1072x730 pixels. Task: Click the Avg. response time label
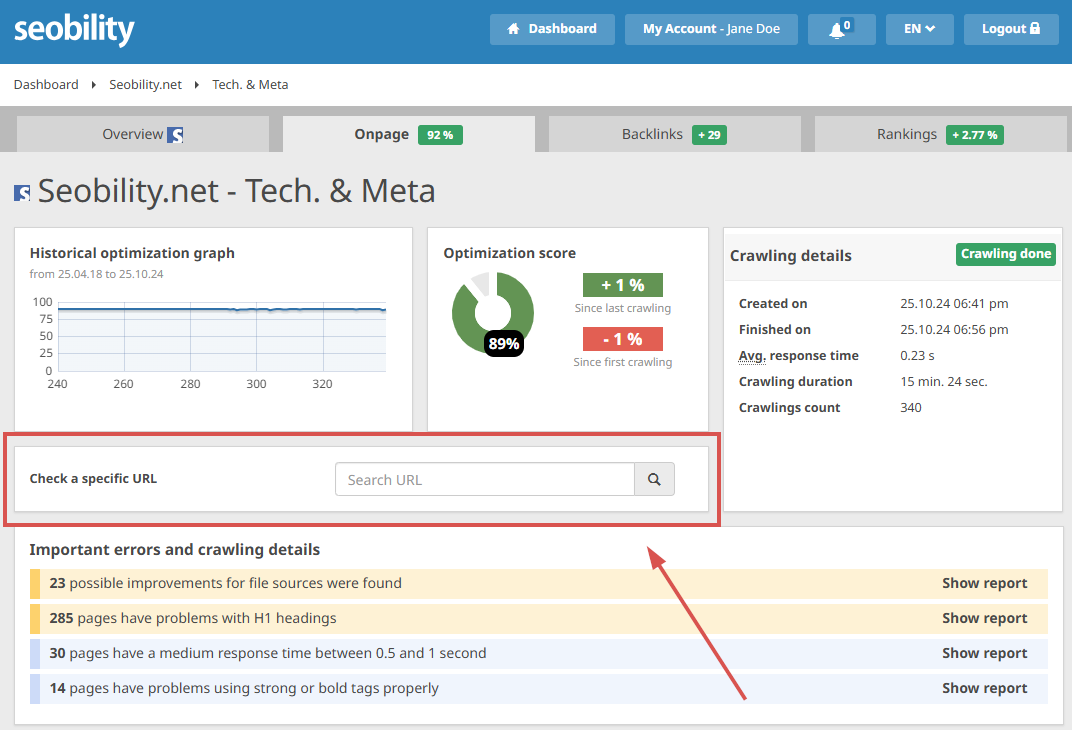(x=799, y=355)
